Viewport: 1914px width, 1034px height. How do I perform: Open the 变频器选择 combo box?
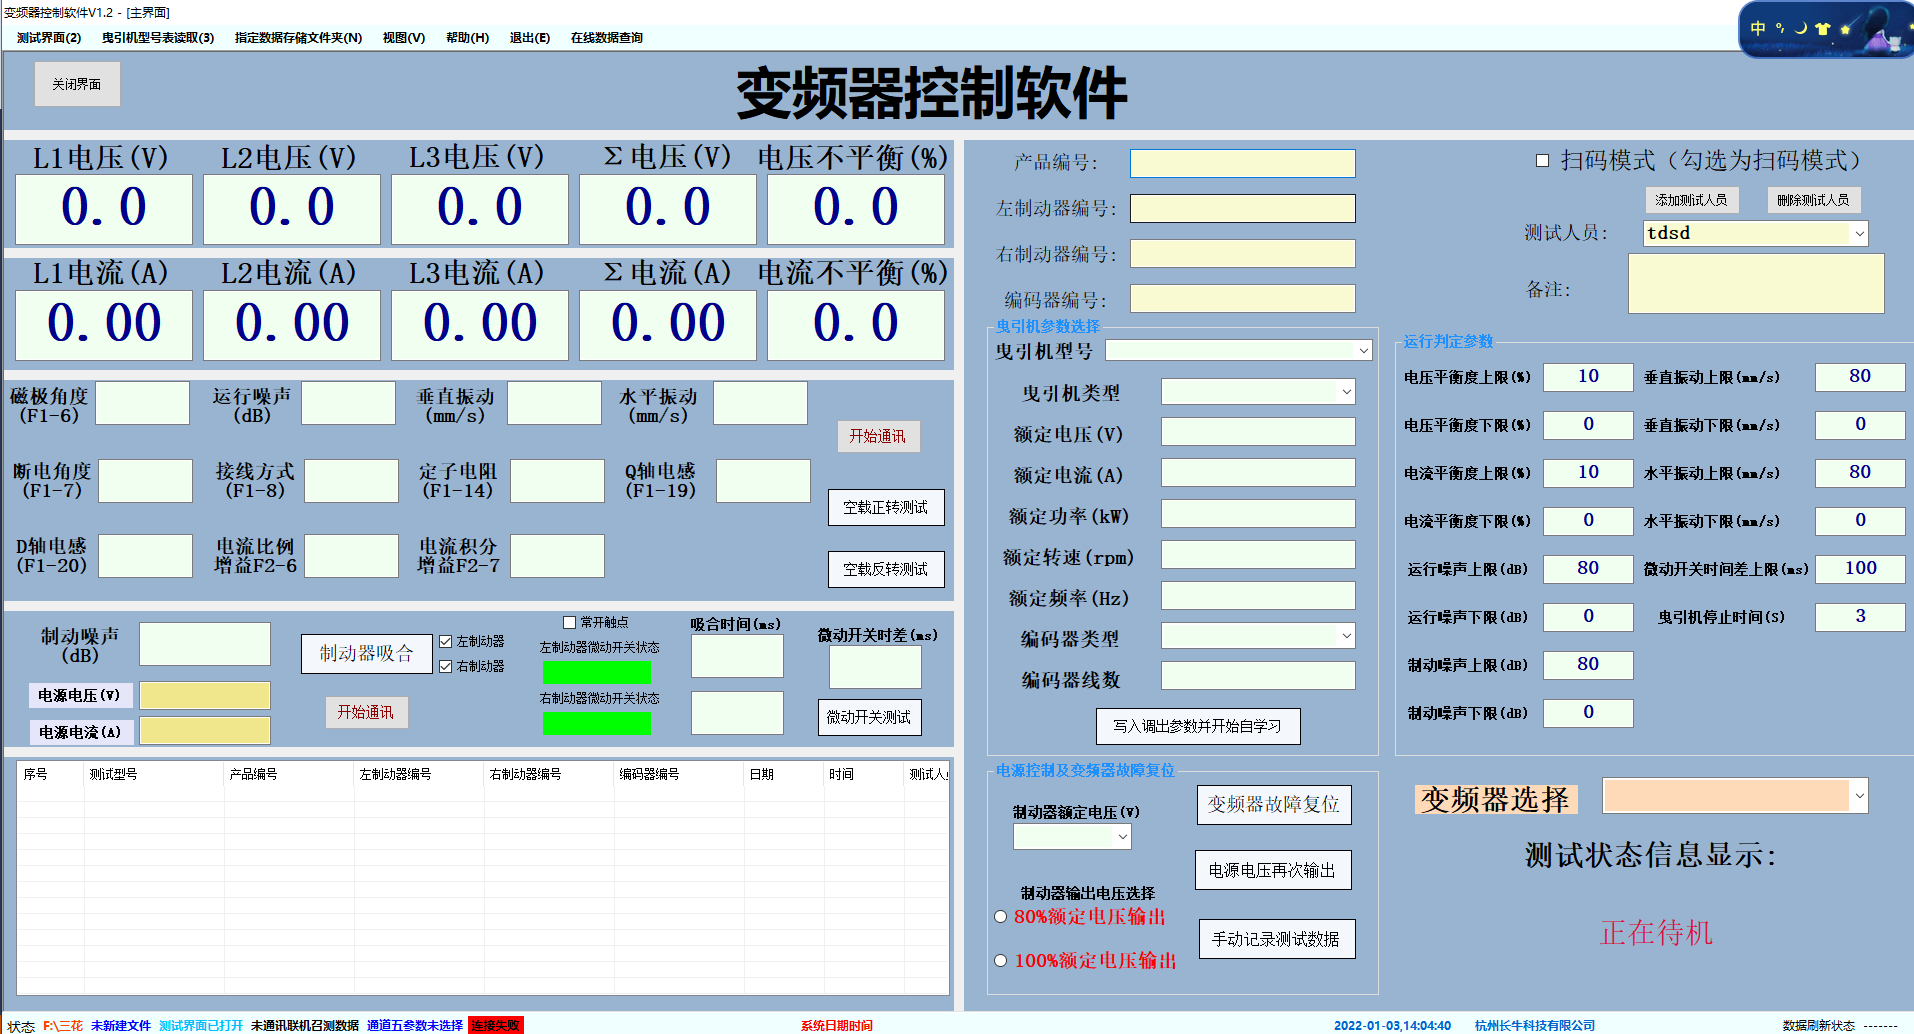(1858, 796)
